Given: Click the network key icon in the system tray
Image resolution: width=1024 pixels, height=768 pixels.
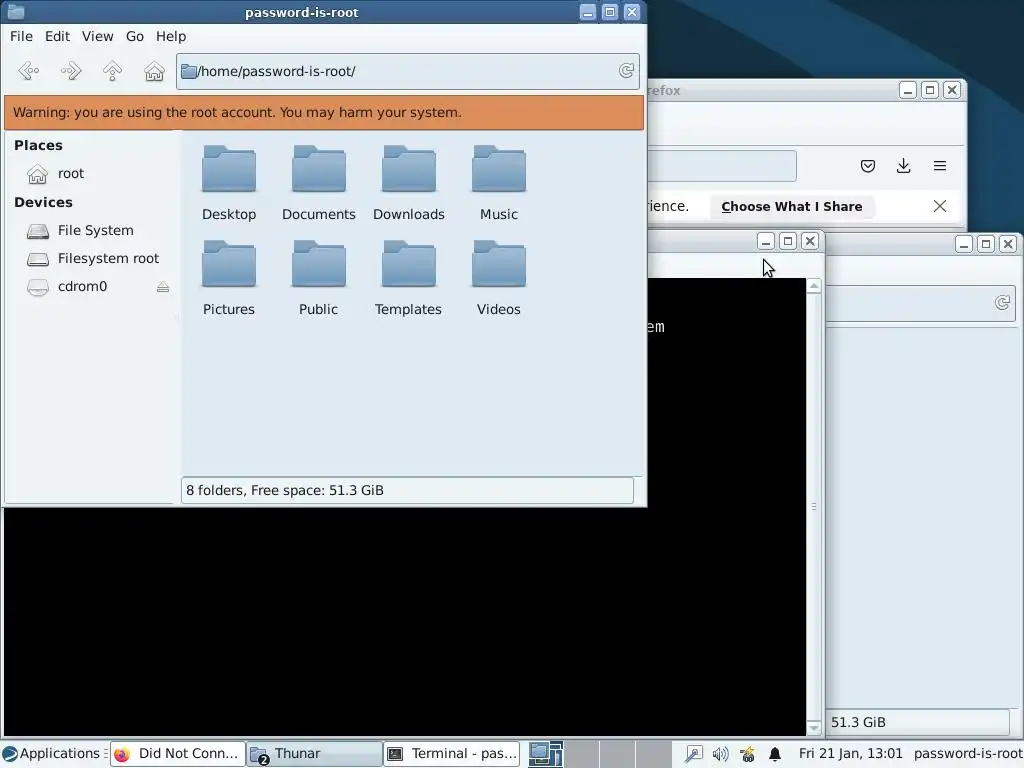Looking at the screenshot, I should pos(693,754).
